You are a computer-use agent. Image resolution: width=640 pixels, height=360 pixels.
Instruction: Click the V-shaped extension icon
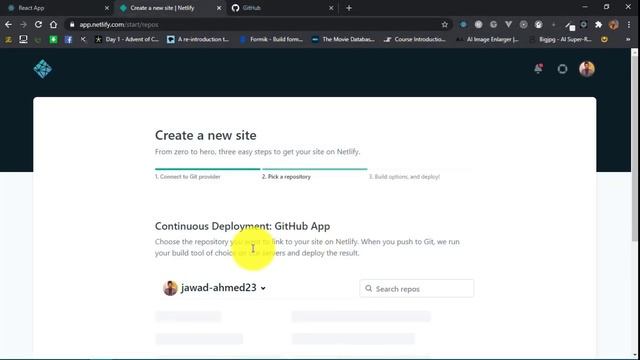pyautogui.click(x=509, y=24)
